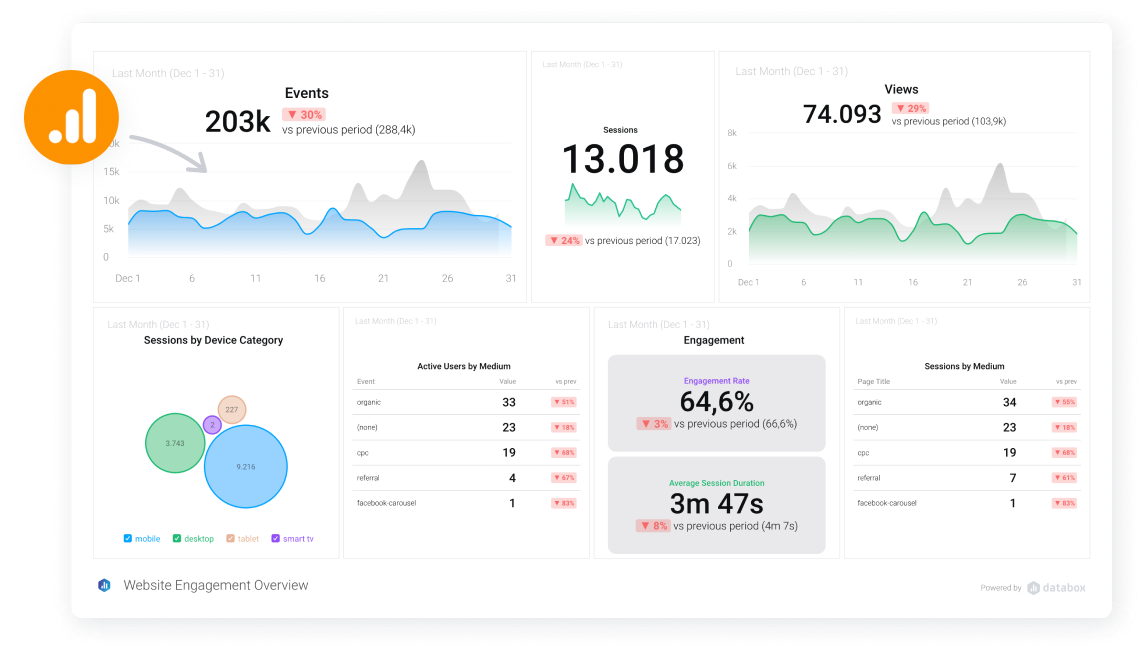The height and width of the screenshot is (649, 1142).
Task: Click the Engagement Rate 3% change badge
Action: (654, 423)
